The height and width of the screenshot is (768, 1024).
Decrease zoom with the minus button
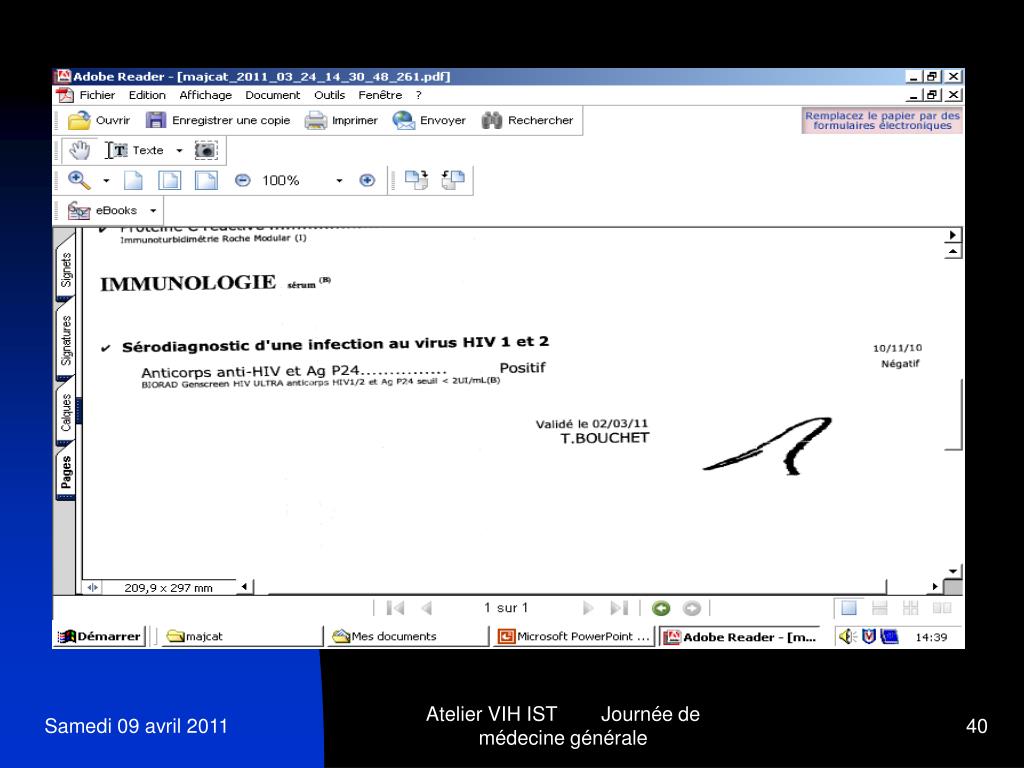[242, 180]
